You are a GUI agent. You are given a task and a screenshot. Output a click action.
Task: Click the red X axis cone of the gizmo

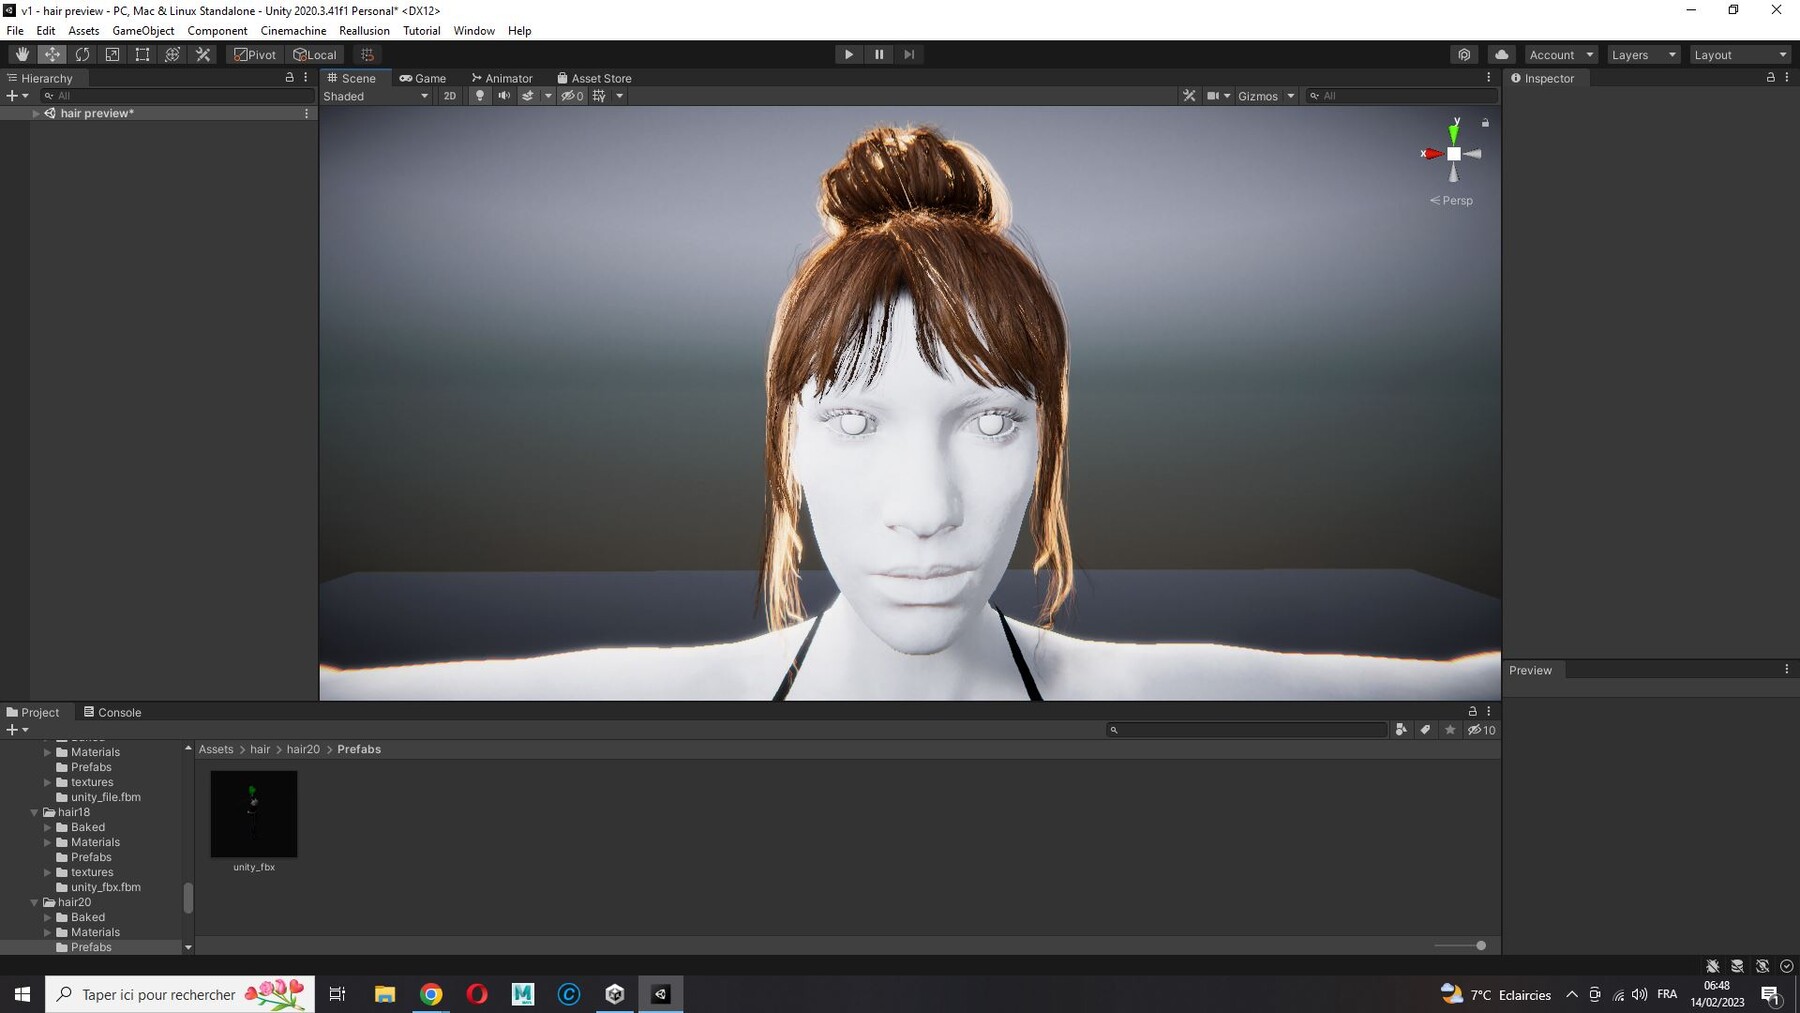[1432, 154]
